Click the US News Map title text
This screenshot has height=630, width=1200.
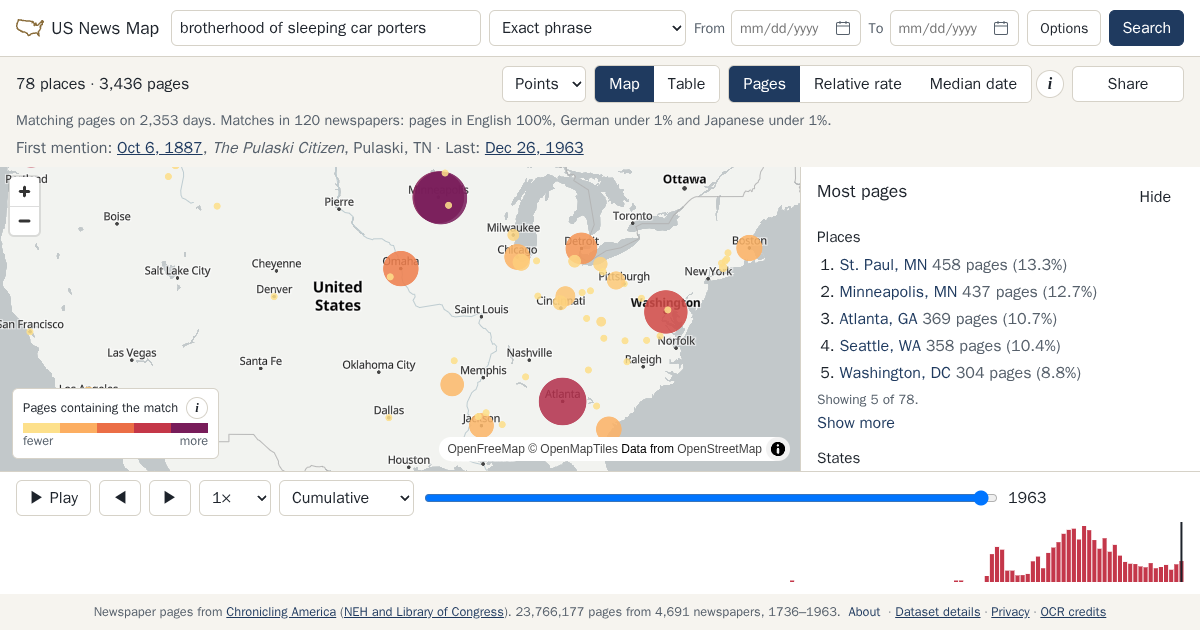coord(105,28)
